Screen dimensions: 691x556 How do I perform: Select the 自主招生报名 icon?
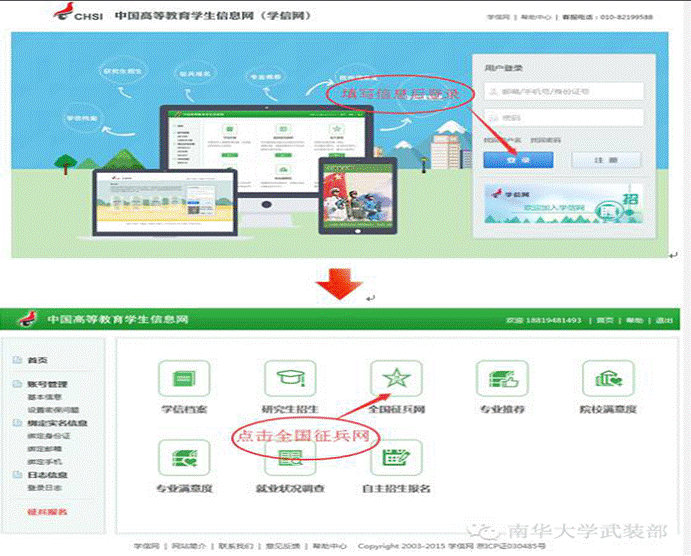(x=395, y=459)
